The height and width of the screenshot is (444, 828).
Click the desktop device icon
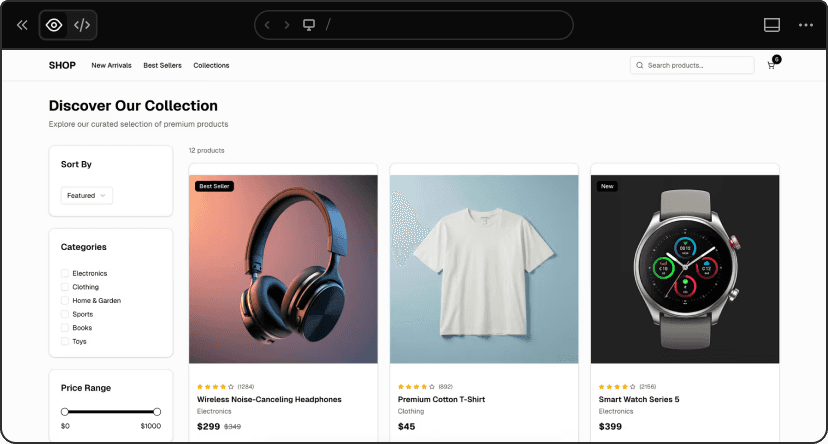pos(309,25)
